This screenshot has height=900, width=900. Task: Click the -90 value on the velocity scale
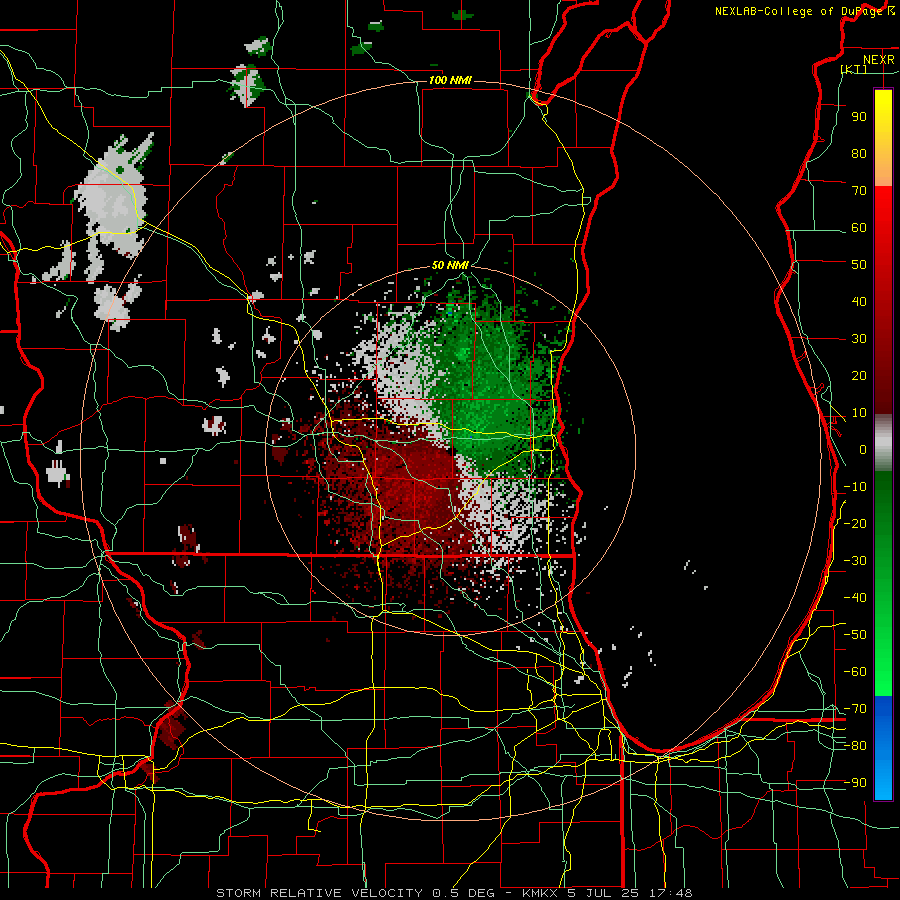pyautogui.click(x=855, y=783)
